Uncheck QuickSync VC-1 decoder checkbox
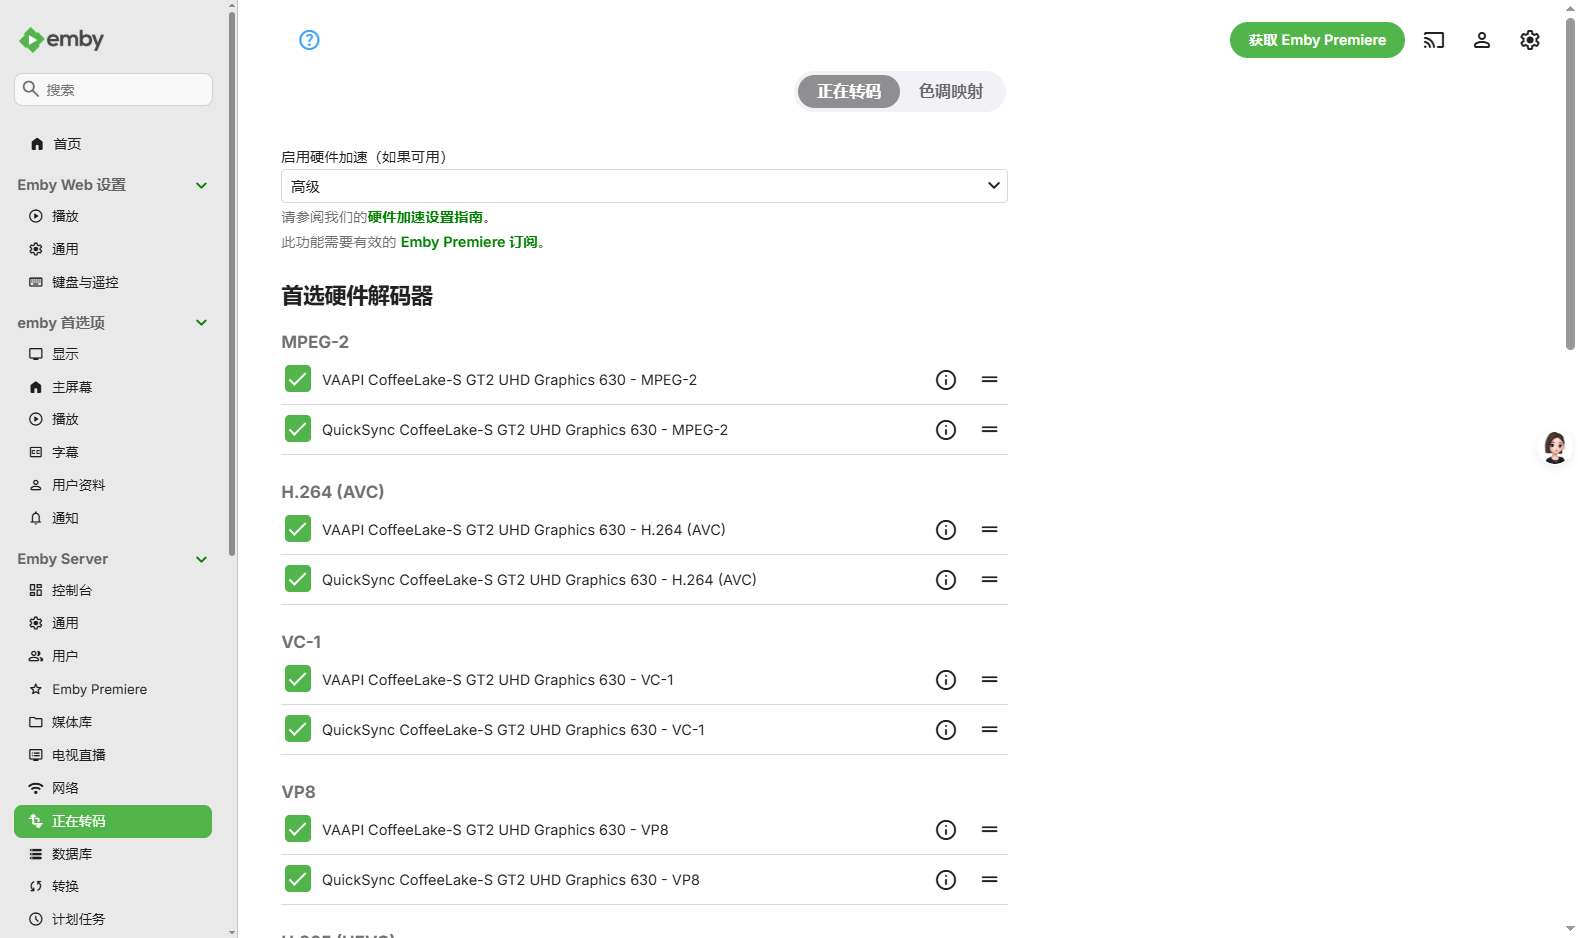The width and height of the screenshot is (1578, 938). [x=298, y=729]
